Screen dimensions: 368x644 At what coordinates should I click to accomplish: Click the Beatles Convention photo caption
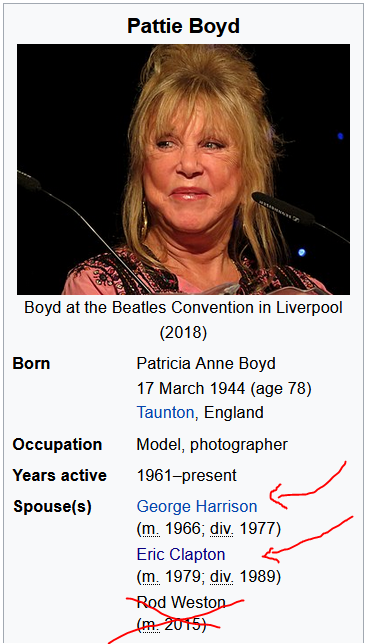183,320
